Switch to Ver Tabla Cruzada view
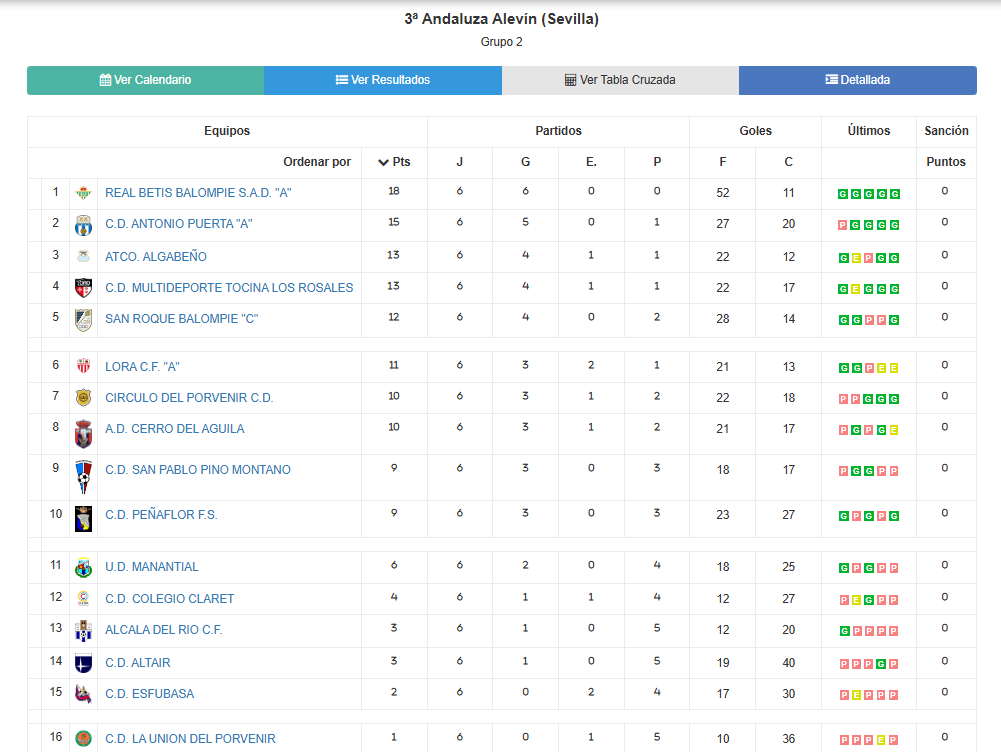 pyautogui.click(x=621, y=80)
